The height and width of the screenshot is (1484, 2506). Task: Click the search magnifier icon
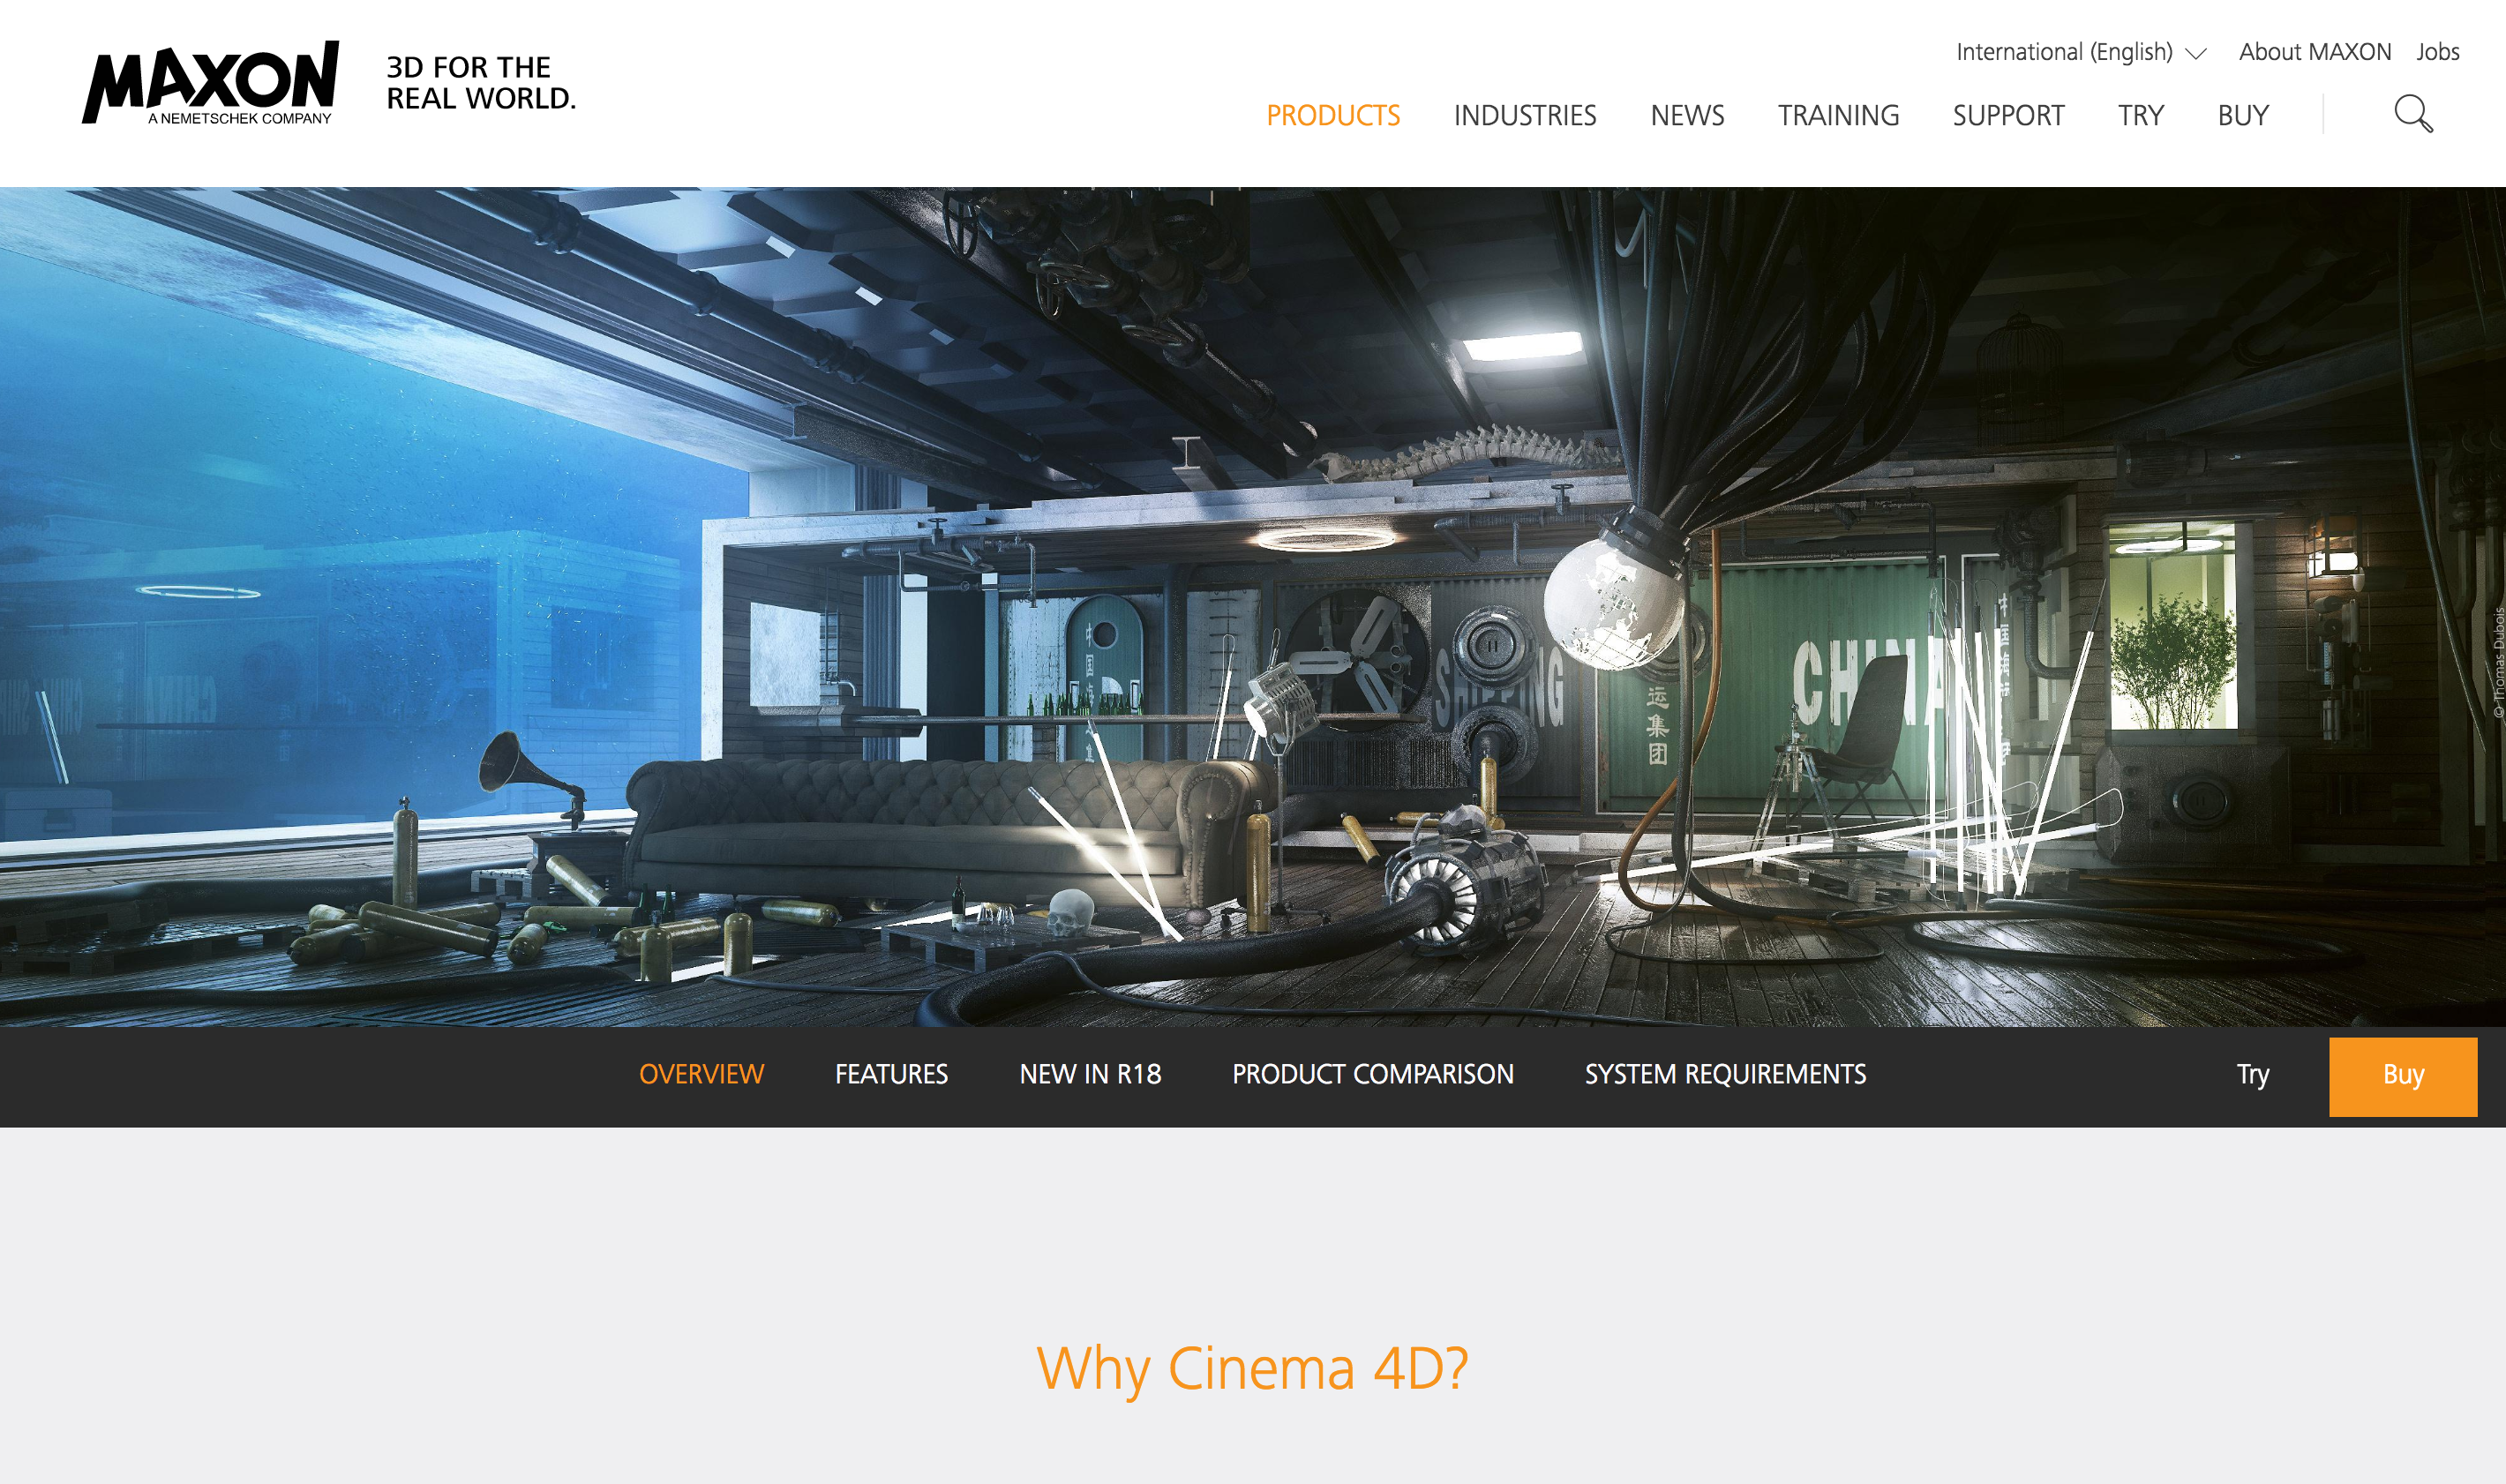[x=2412, y=114]
